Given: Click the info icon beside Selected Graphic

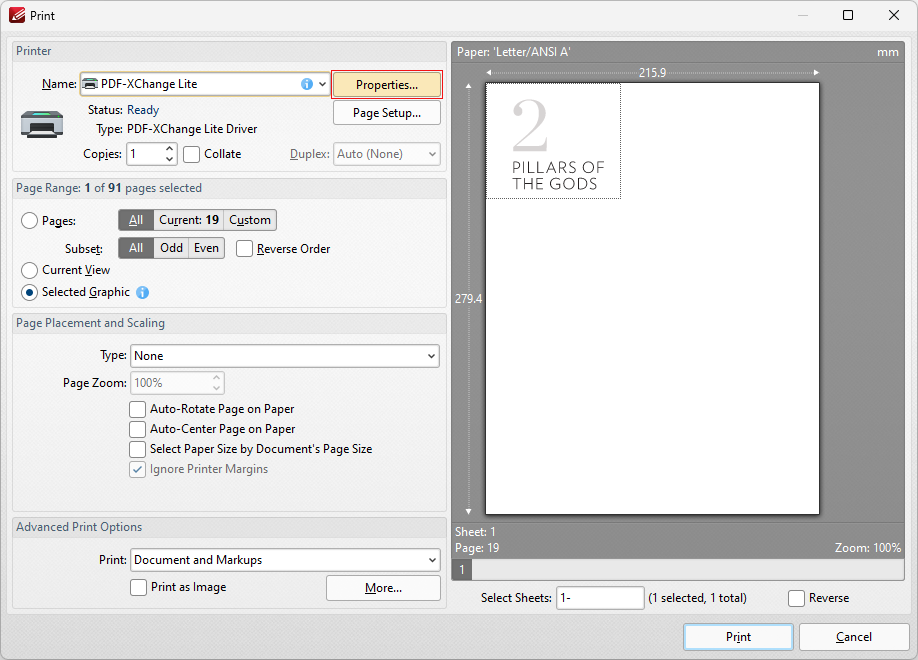Looking at the screenshot, I should click(x=142, y=292).
